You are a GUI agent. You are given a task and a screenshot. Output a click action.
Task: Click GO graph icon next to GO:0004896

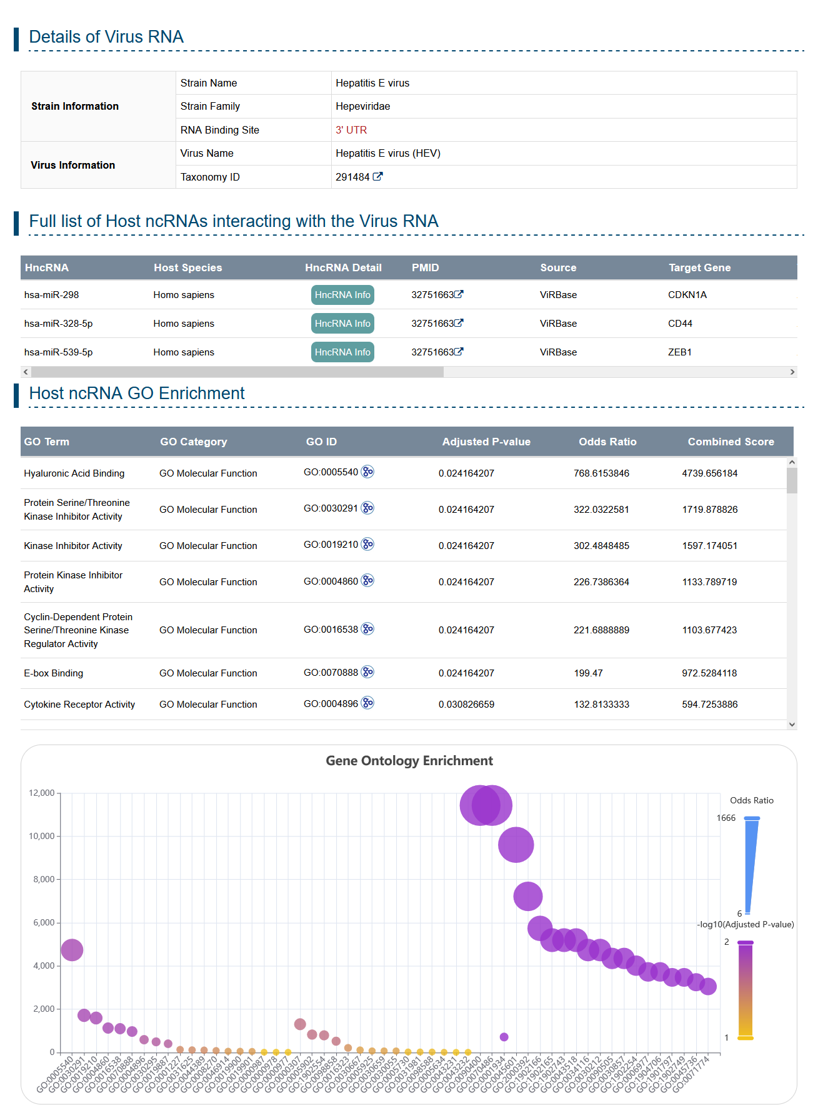pos(367,704)
